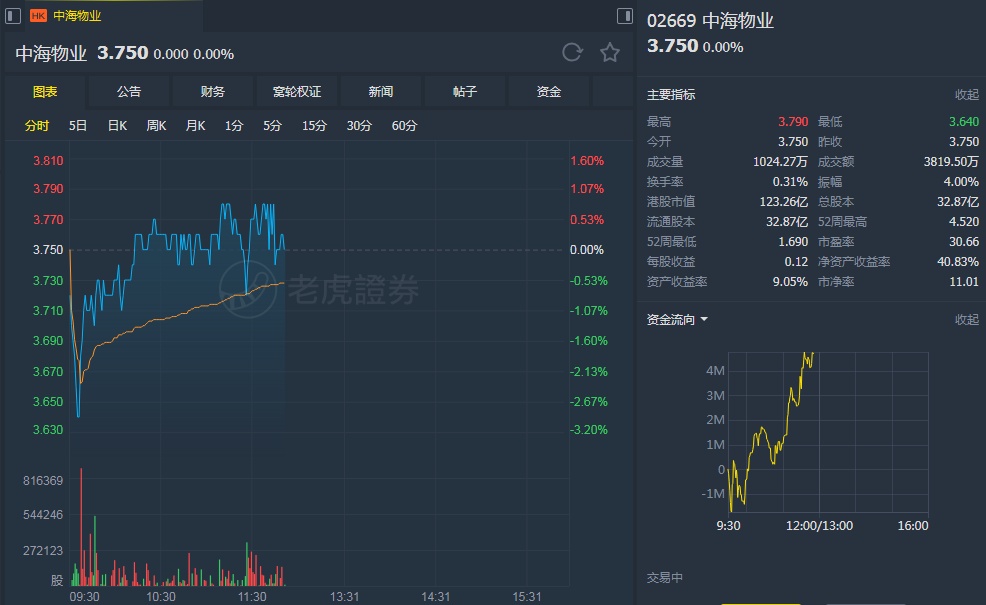Open the 资金 tab
This screenshot has height=605, width=986.
pos(549,92)
